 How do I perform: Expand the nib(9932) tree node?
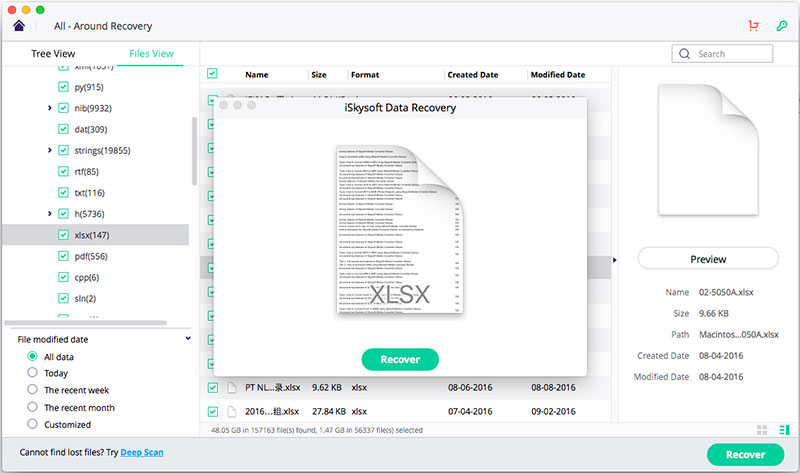click(x=49, y=108)
